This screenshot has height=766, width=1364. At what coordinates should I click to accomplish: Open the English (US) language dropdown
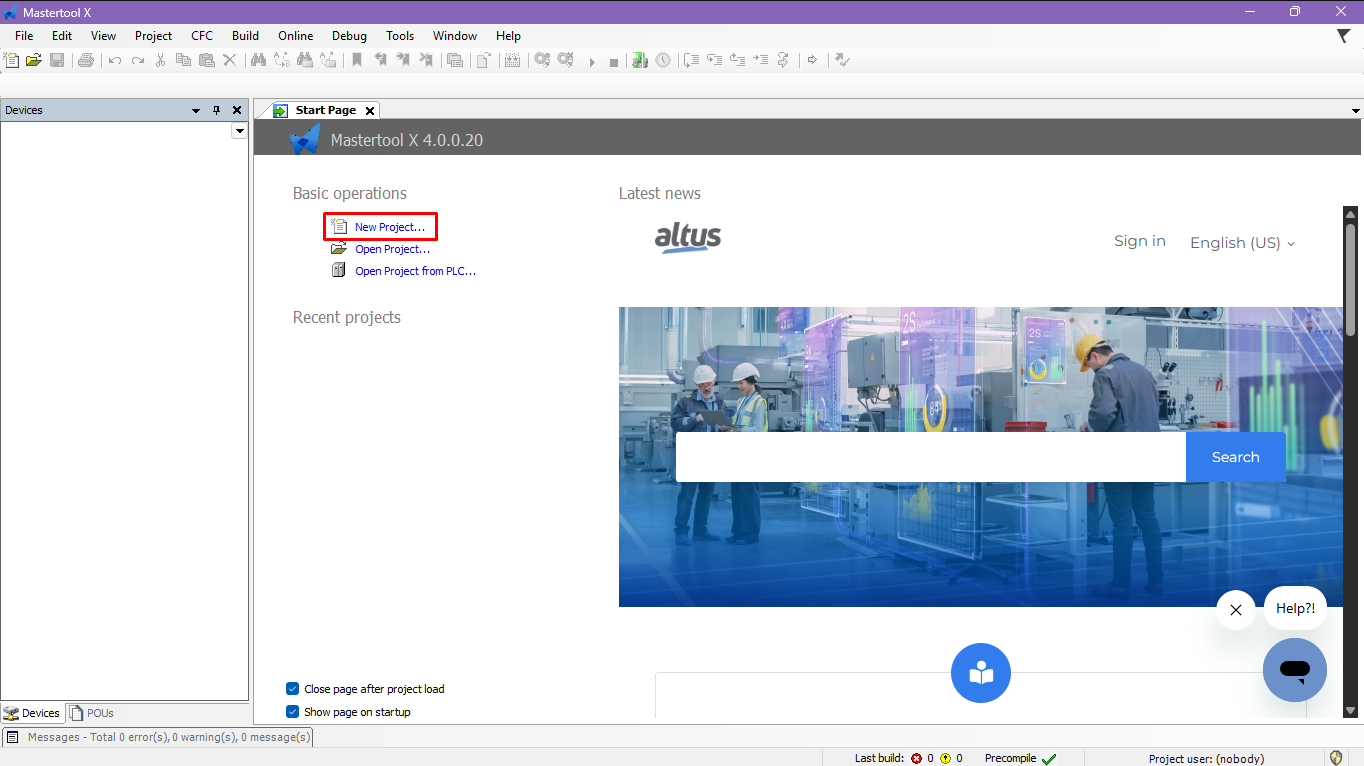coord(1242,243)
